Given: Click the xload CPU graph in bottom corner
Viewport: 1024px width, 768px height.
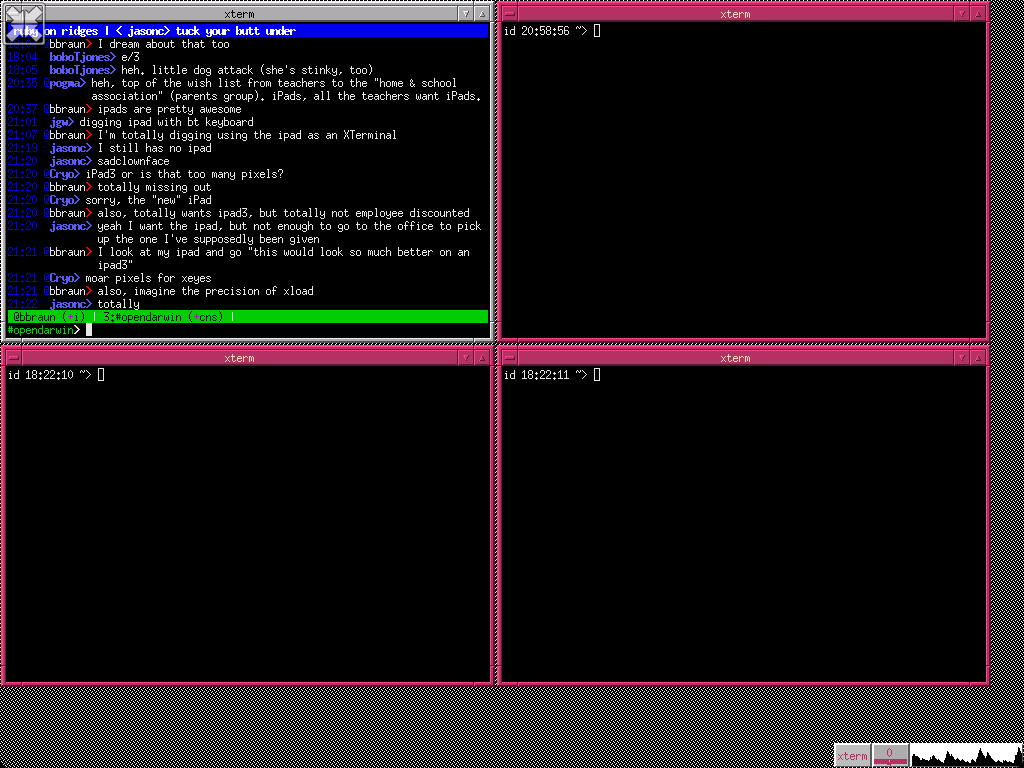Looking at the screenshot, I should (966, 755).
